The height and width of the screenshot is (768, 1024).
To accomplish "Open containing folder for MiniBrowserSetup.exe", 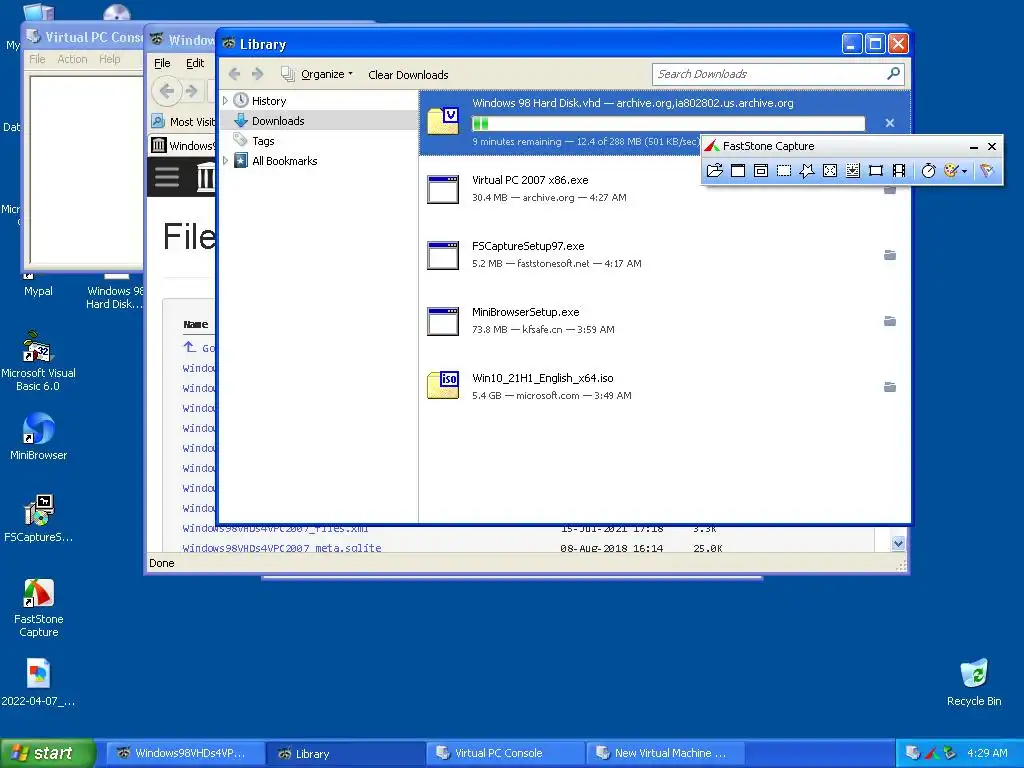I will 889,321.
